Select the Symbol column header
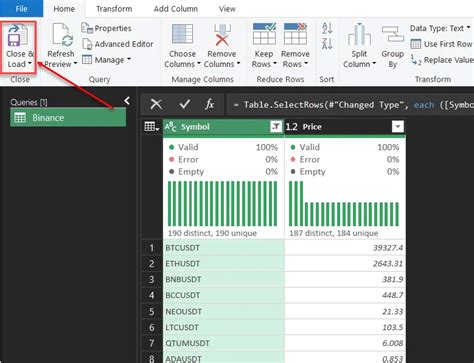This screenshot has height=363, width=474. point(223,127)
